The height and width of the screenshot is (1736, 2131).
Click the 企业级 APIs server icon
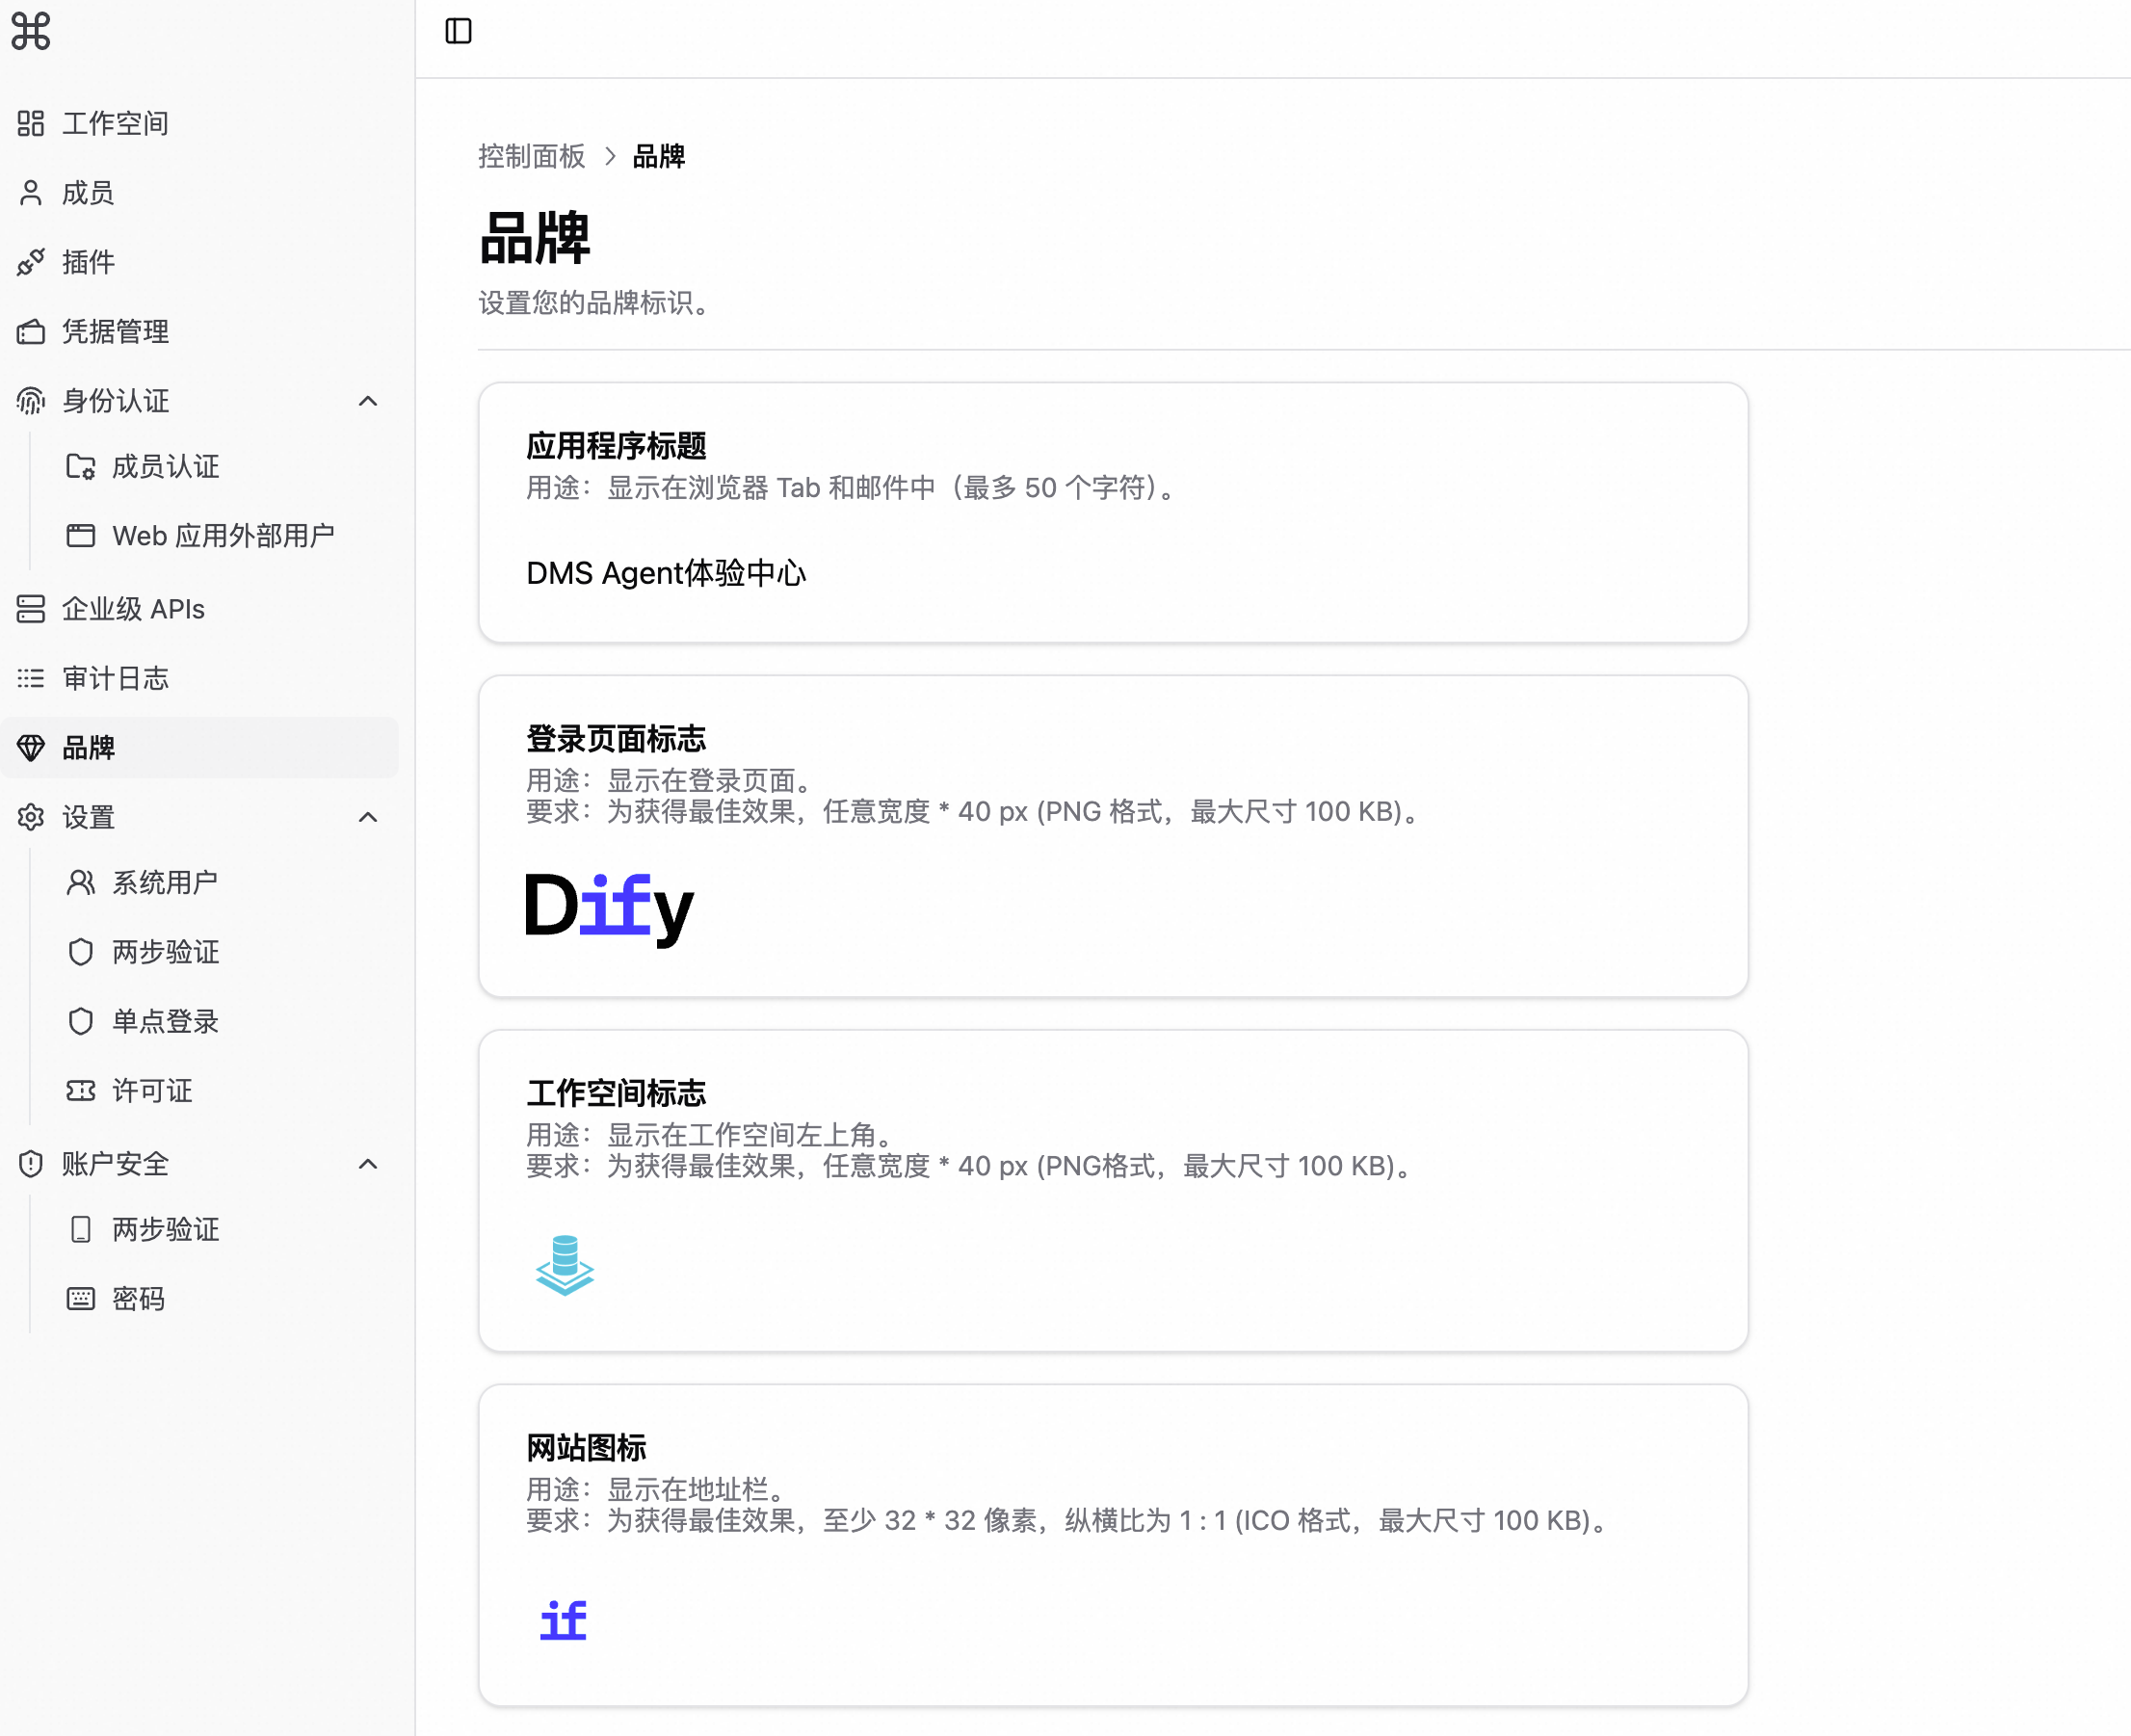tap(31, 609)
